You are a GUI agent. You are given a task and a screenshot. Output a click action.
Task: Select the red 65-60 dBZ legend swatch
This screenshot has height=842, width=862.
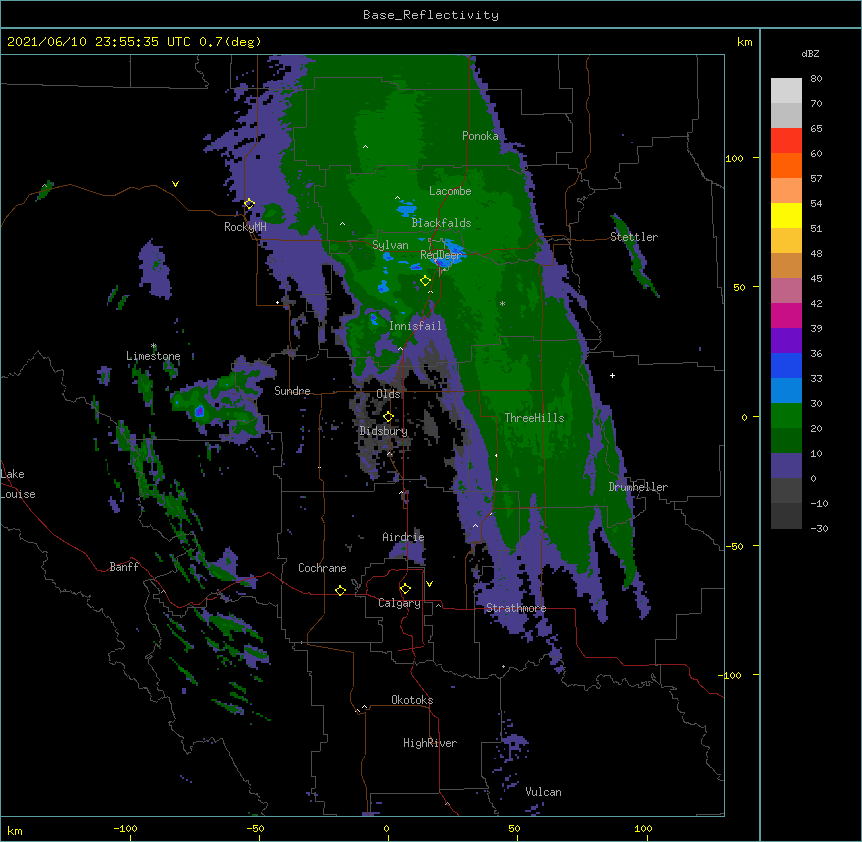pyautogui.click(x=786, y=141)
